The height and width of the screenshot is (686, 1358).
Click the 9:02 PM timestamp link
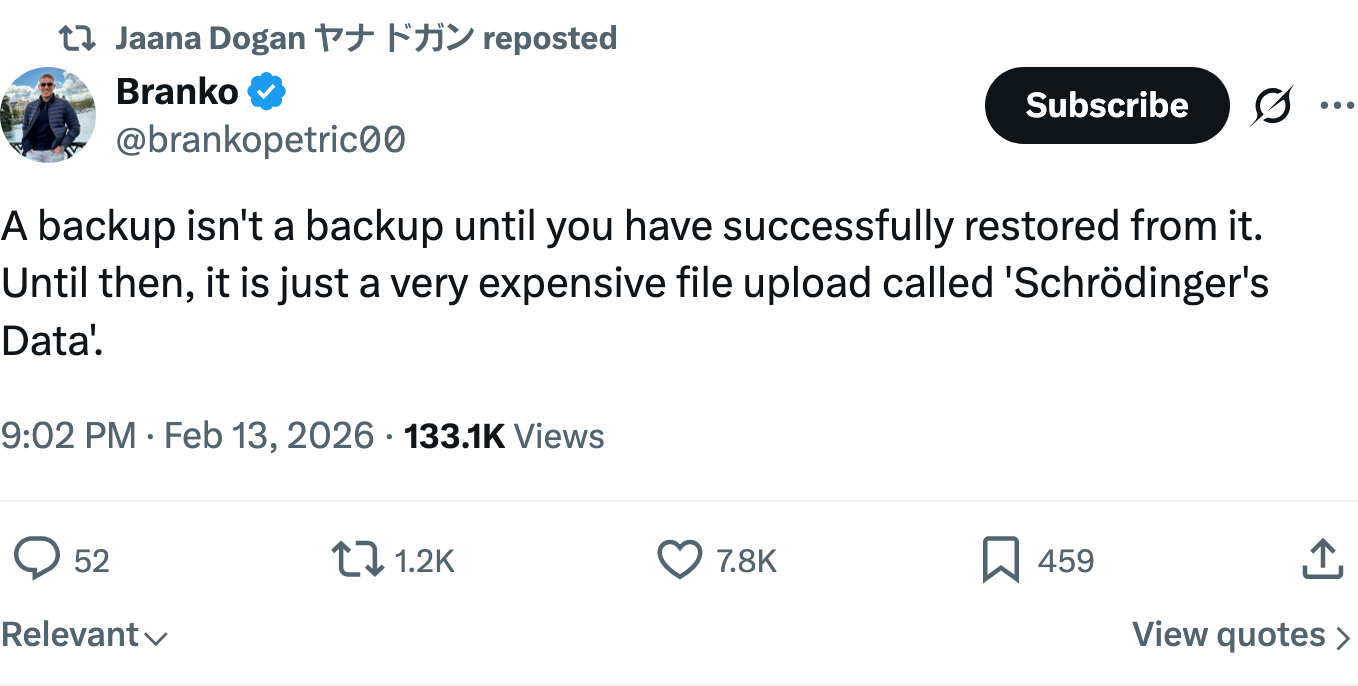(x=187, y=437)
